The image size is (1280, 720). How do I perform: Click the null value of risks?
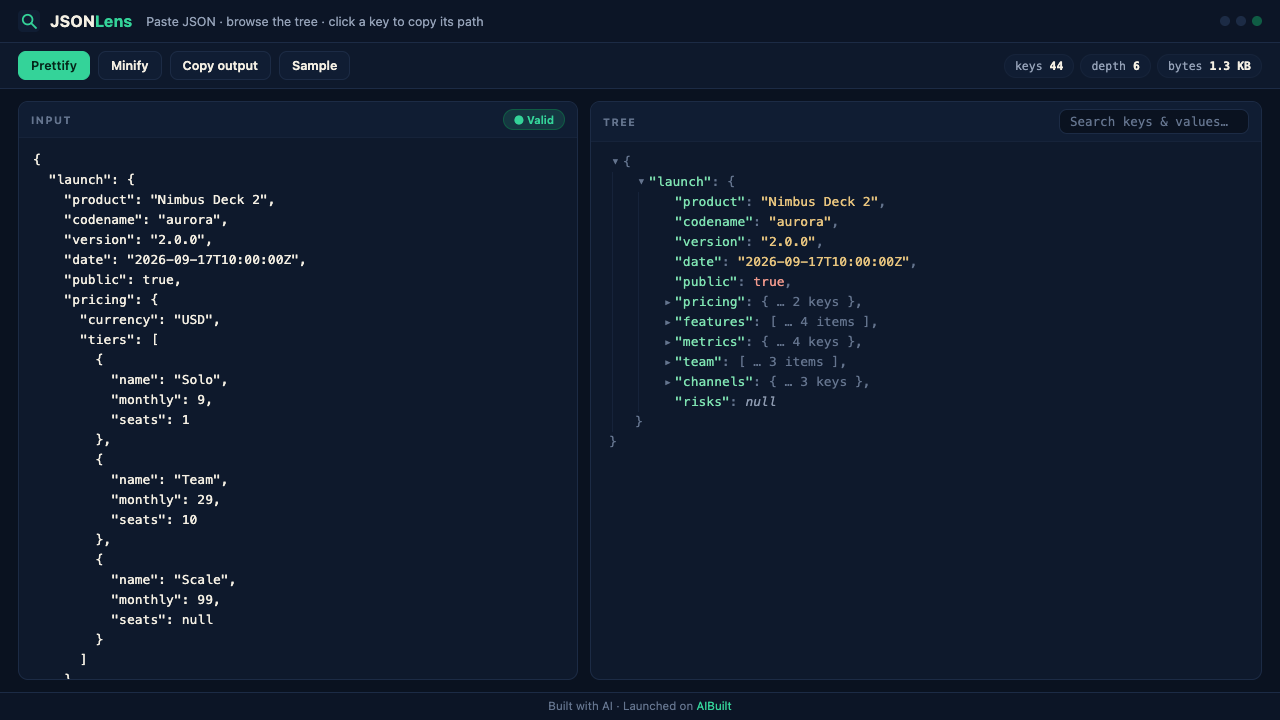pos(761,401)
